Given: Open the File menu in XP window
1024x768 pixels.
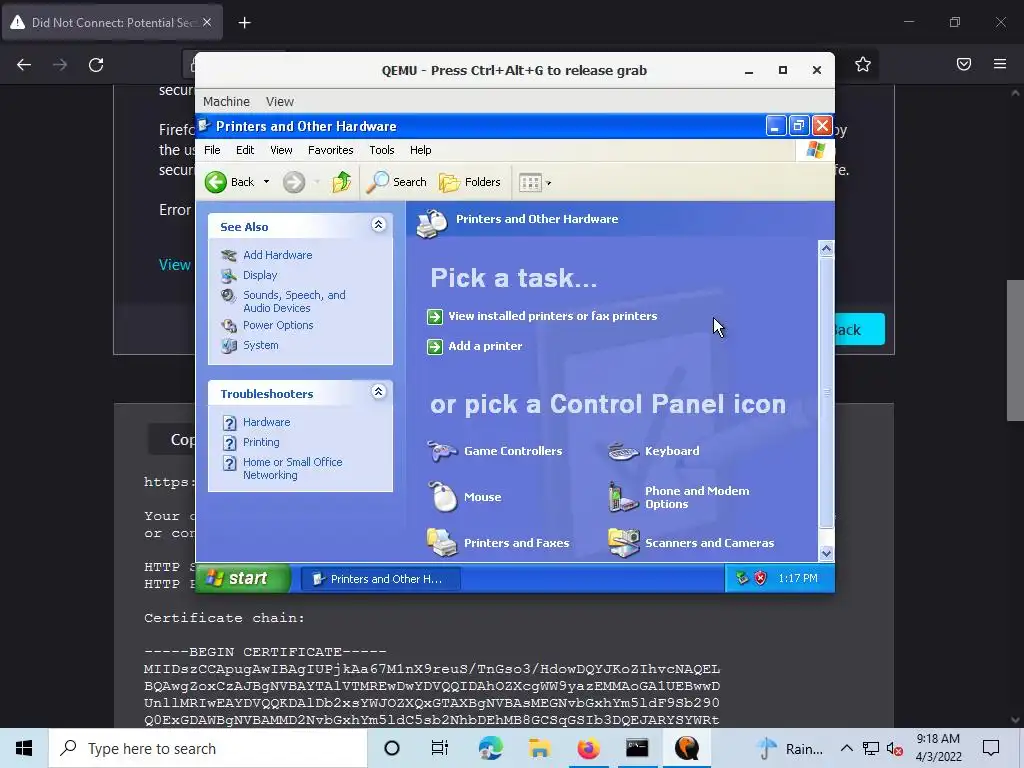Looking at the screenshot, I should coord(212,150).
